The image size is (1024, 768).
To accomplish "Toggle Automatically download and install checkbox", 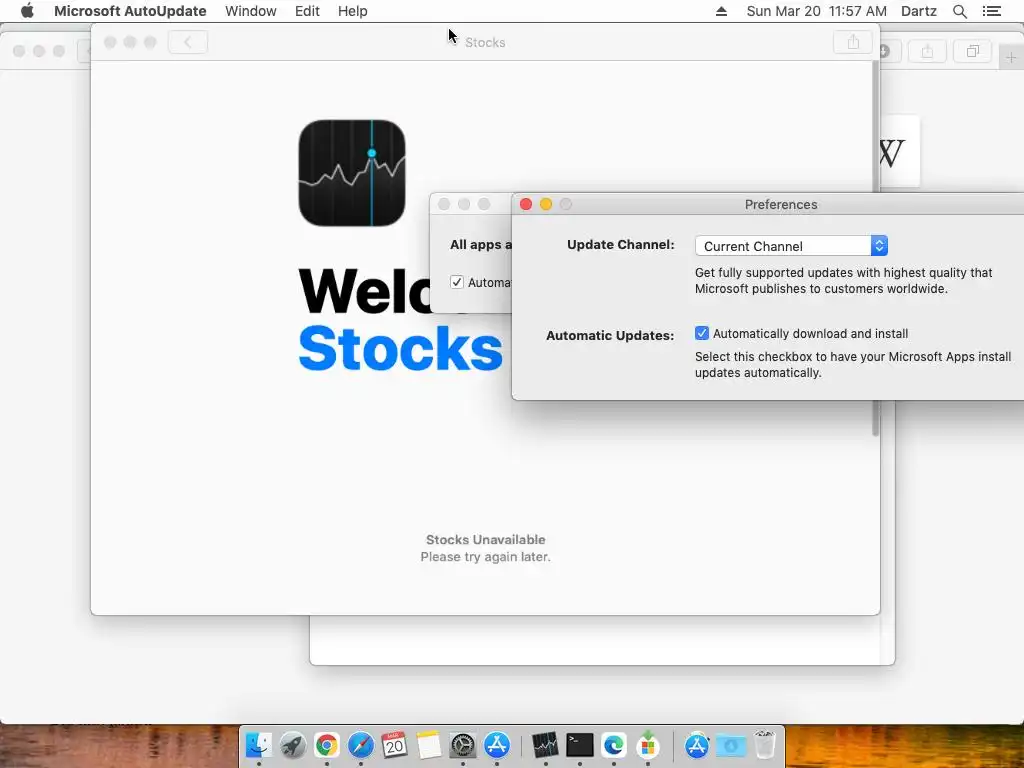I will coord(701,333).
